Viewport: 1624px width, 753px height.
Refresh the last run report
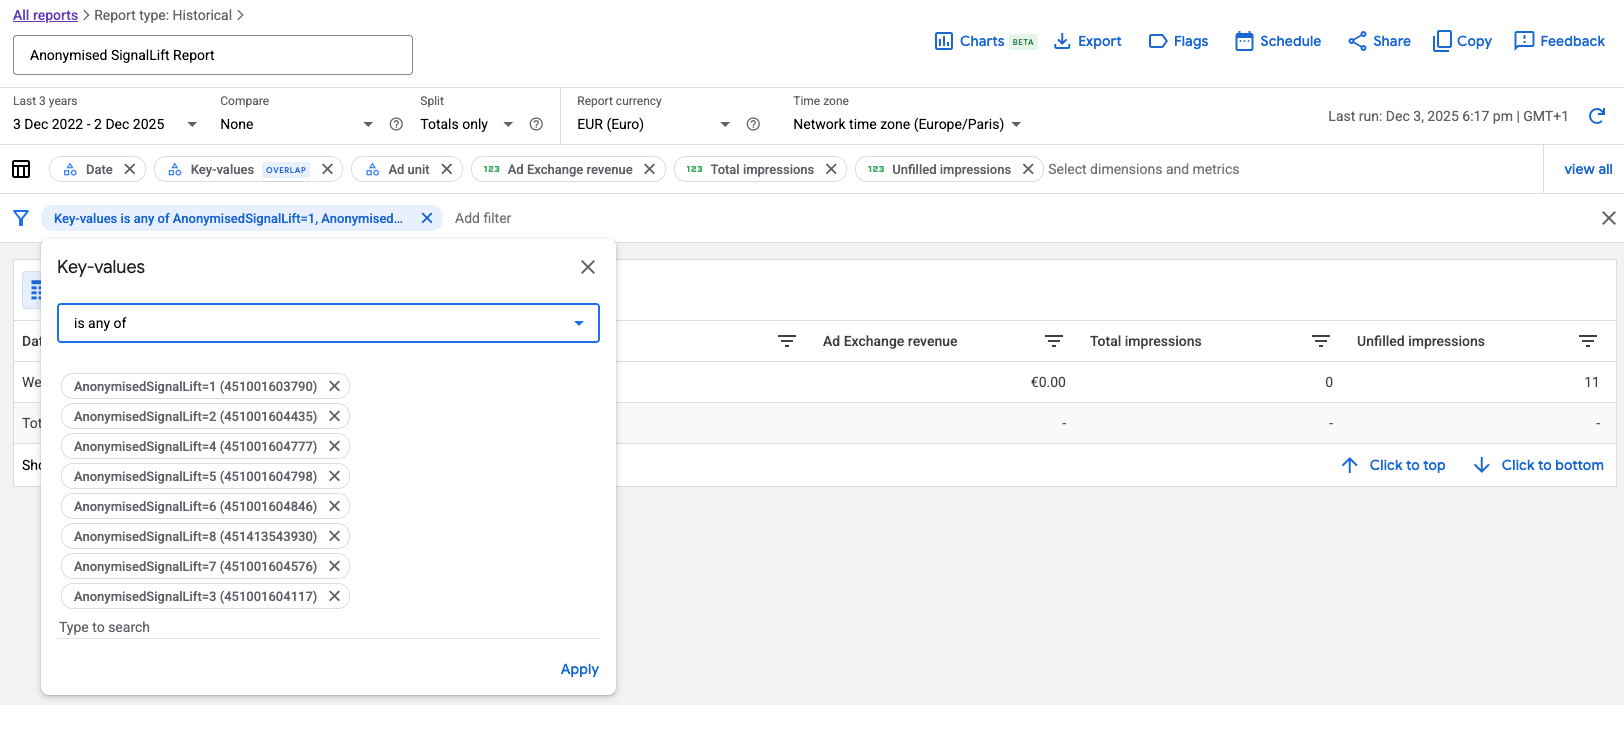point(1597,116)
